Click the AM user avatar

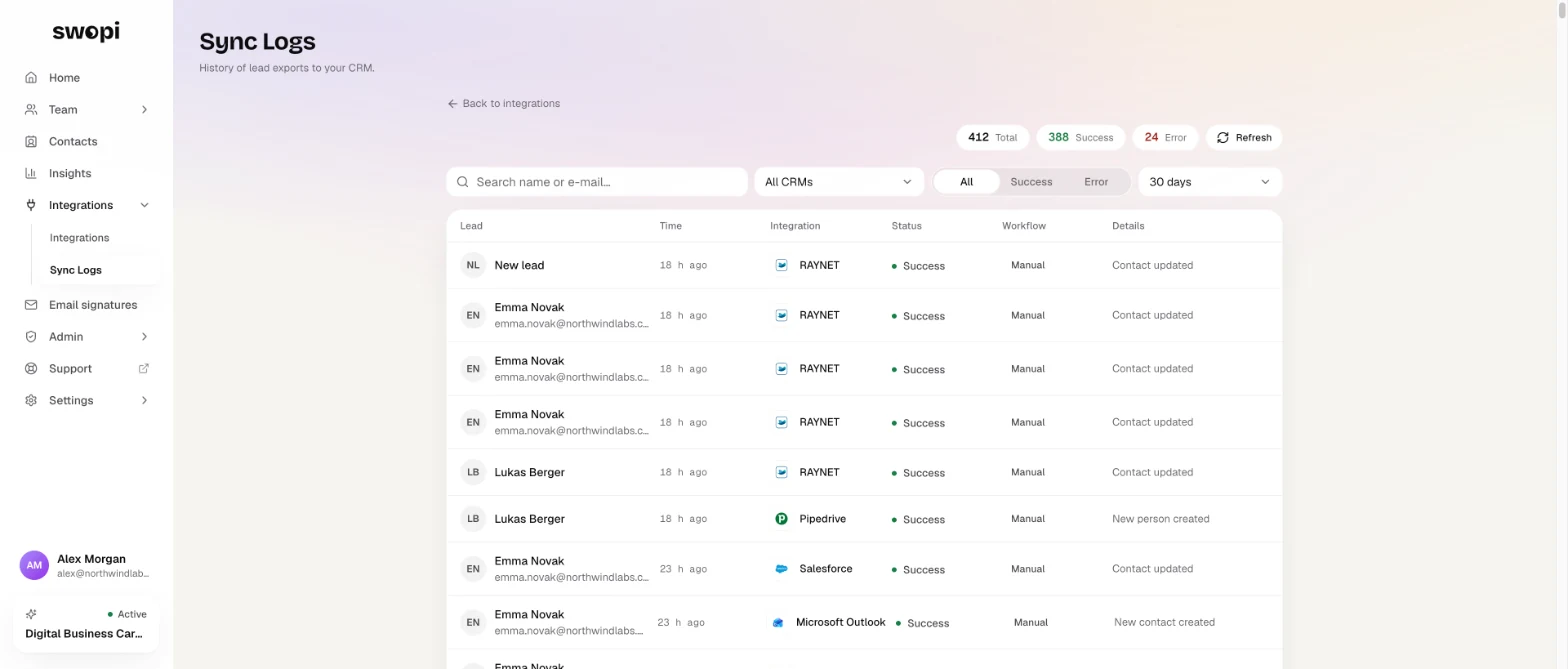tap(34, 565)
